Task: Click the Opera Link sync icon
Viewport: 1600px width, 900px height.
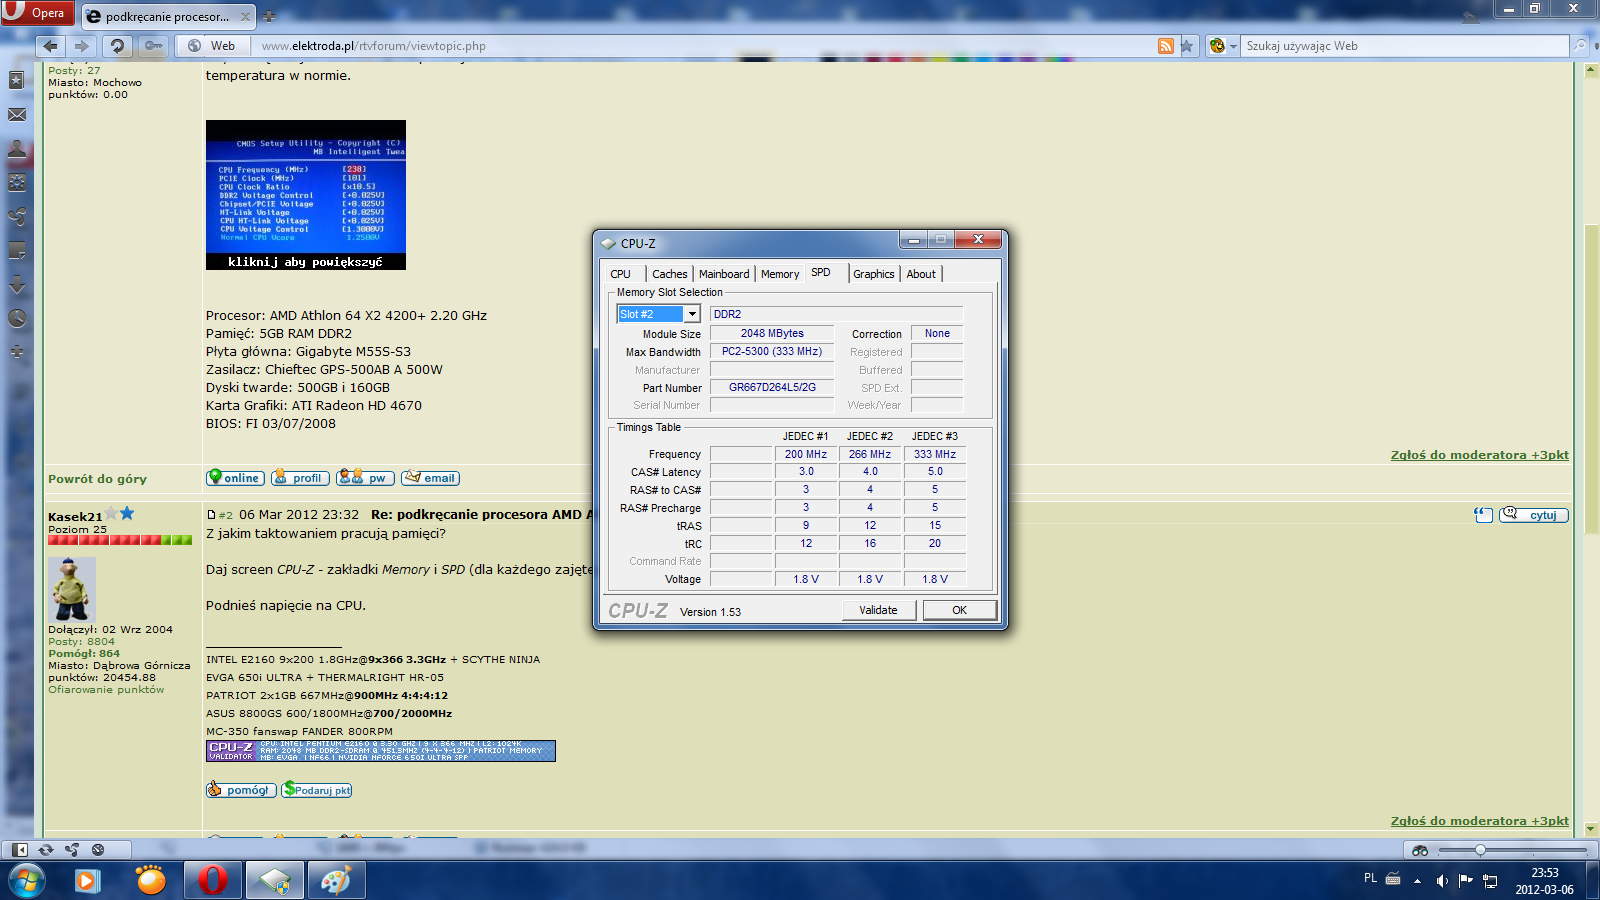Action: [46, 850]
